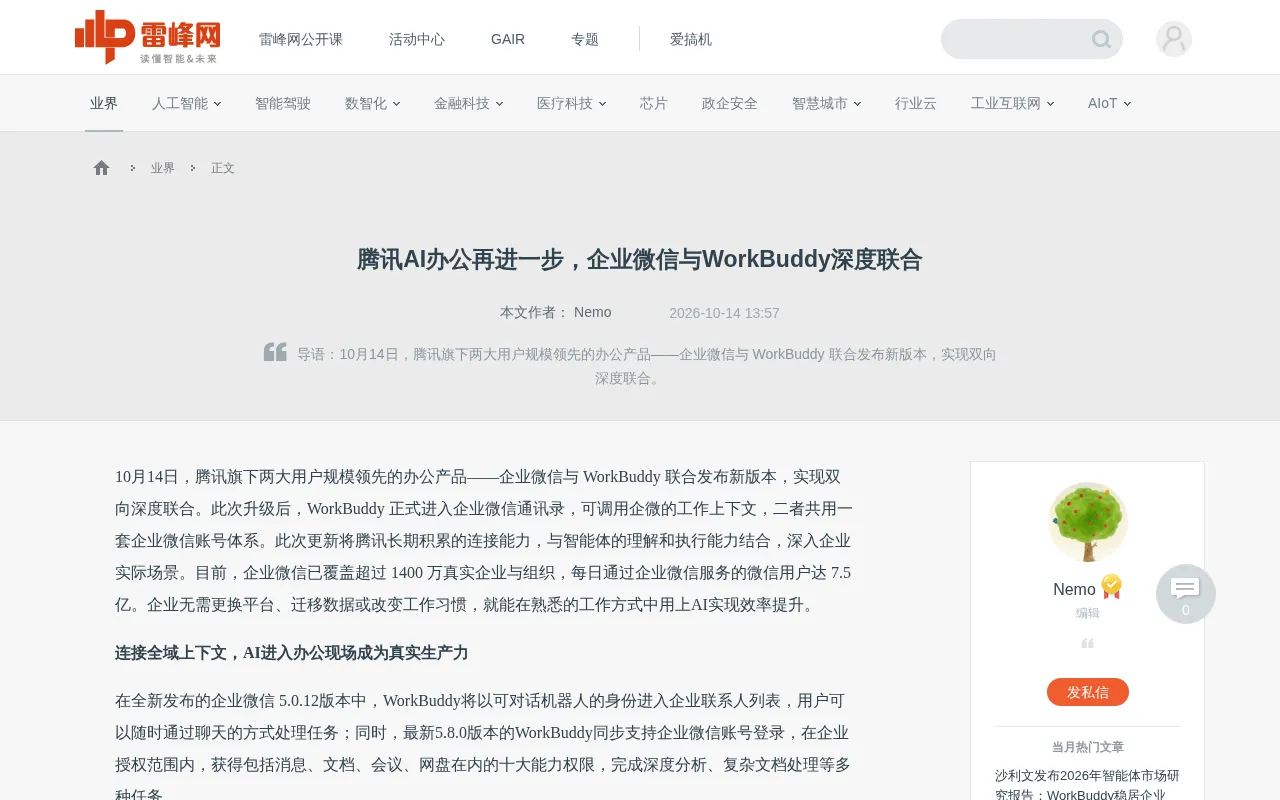
Task: Click the verified badge next to Nemo
Action: (1111, 587)
